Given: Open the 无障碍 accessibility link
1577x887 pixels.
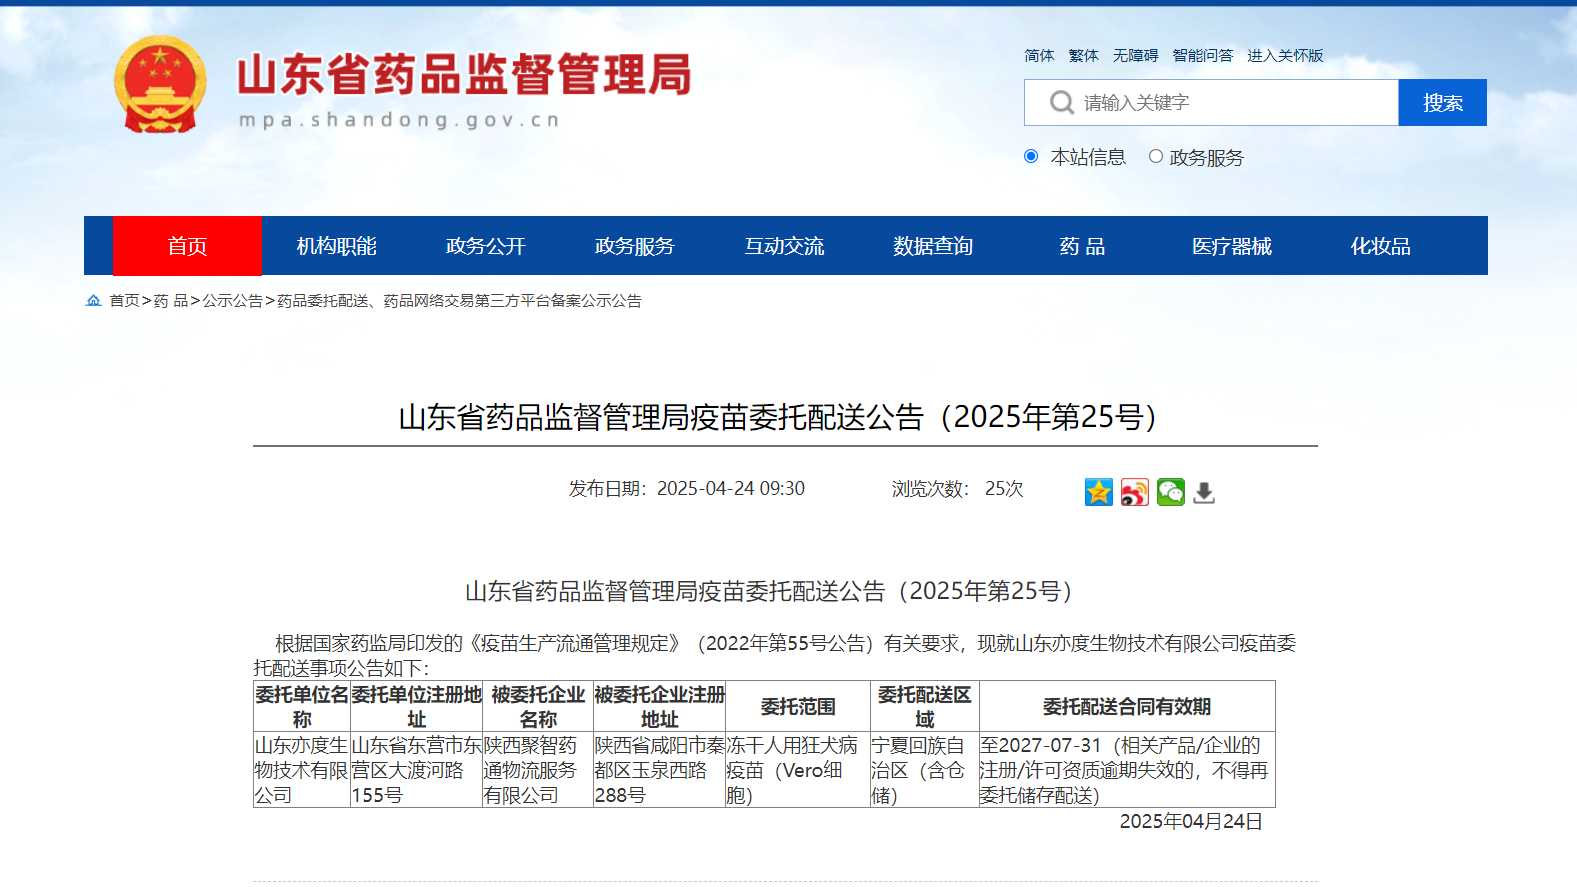Looking at the screenshot, I should pos(1135,56).
